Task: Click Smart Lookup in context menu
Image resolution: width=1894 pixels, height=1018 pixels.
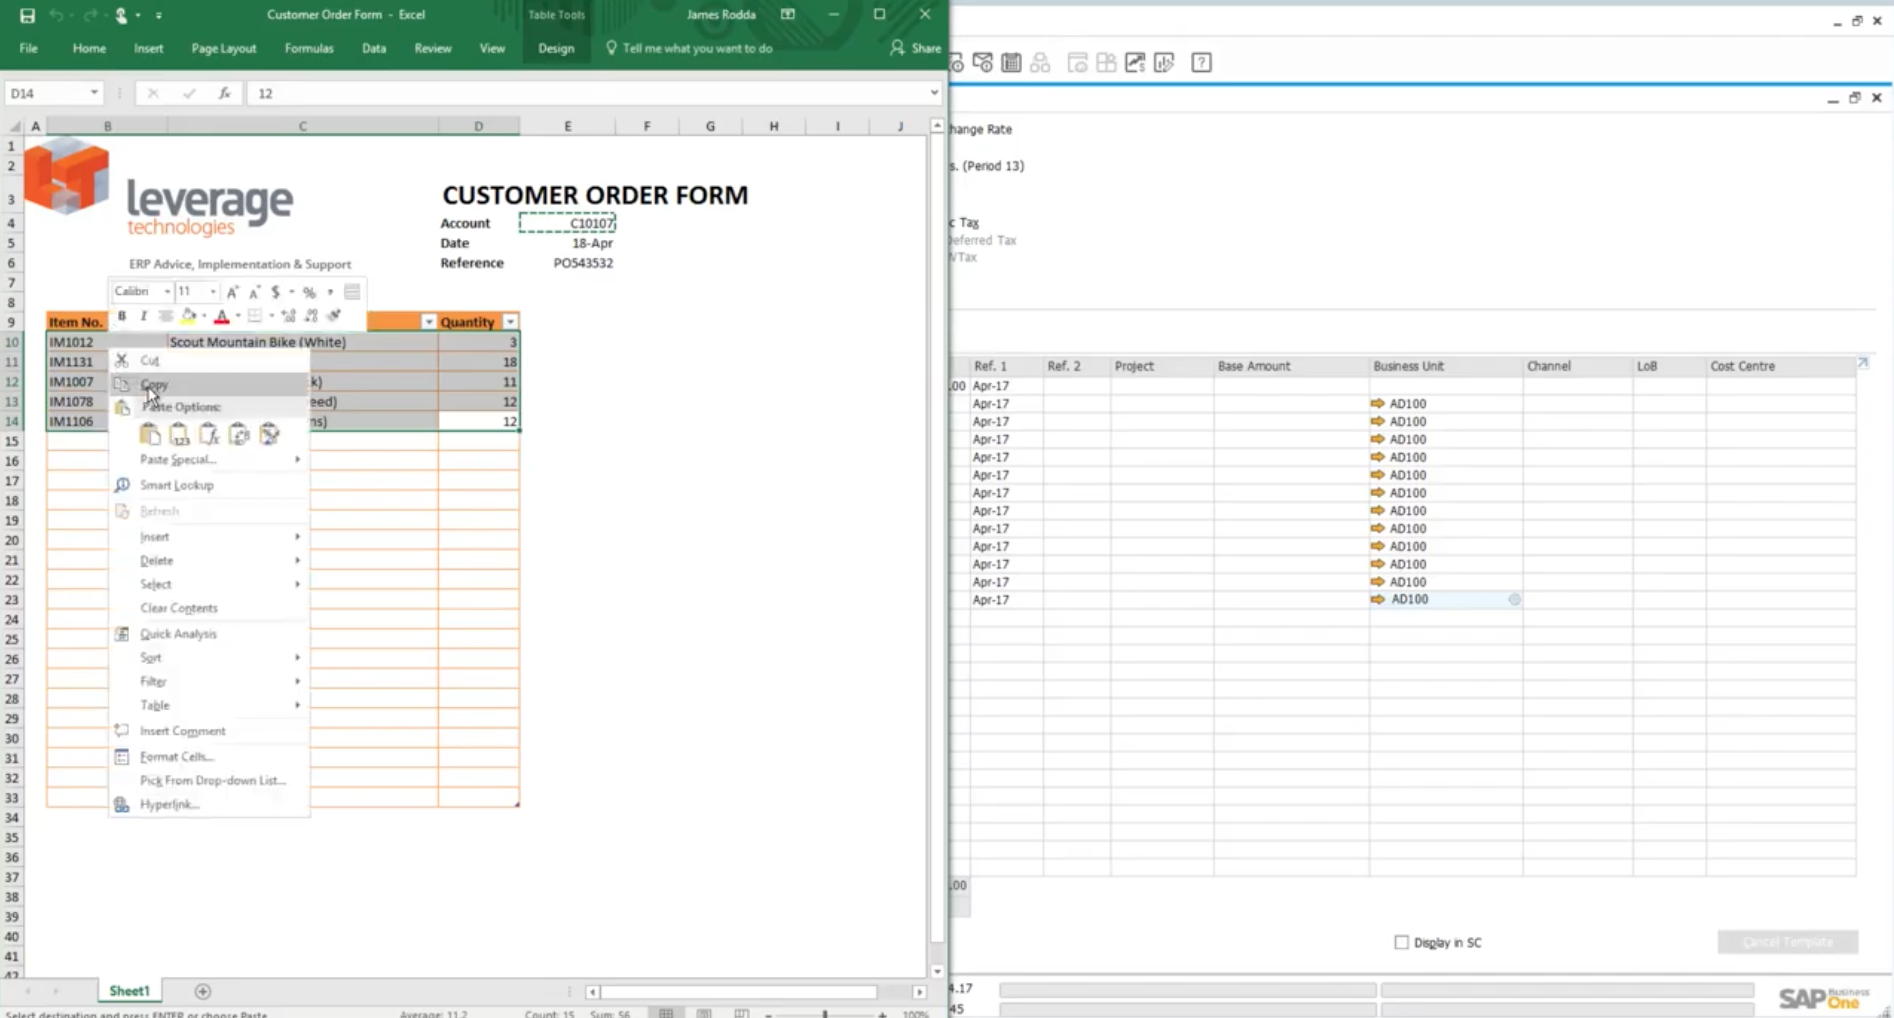Action: [209, 485]
